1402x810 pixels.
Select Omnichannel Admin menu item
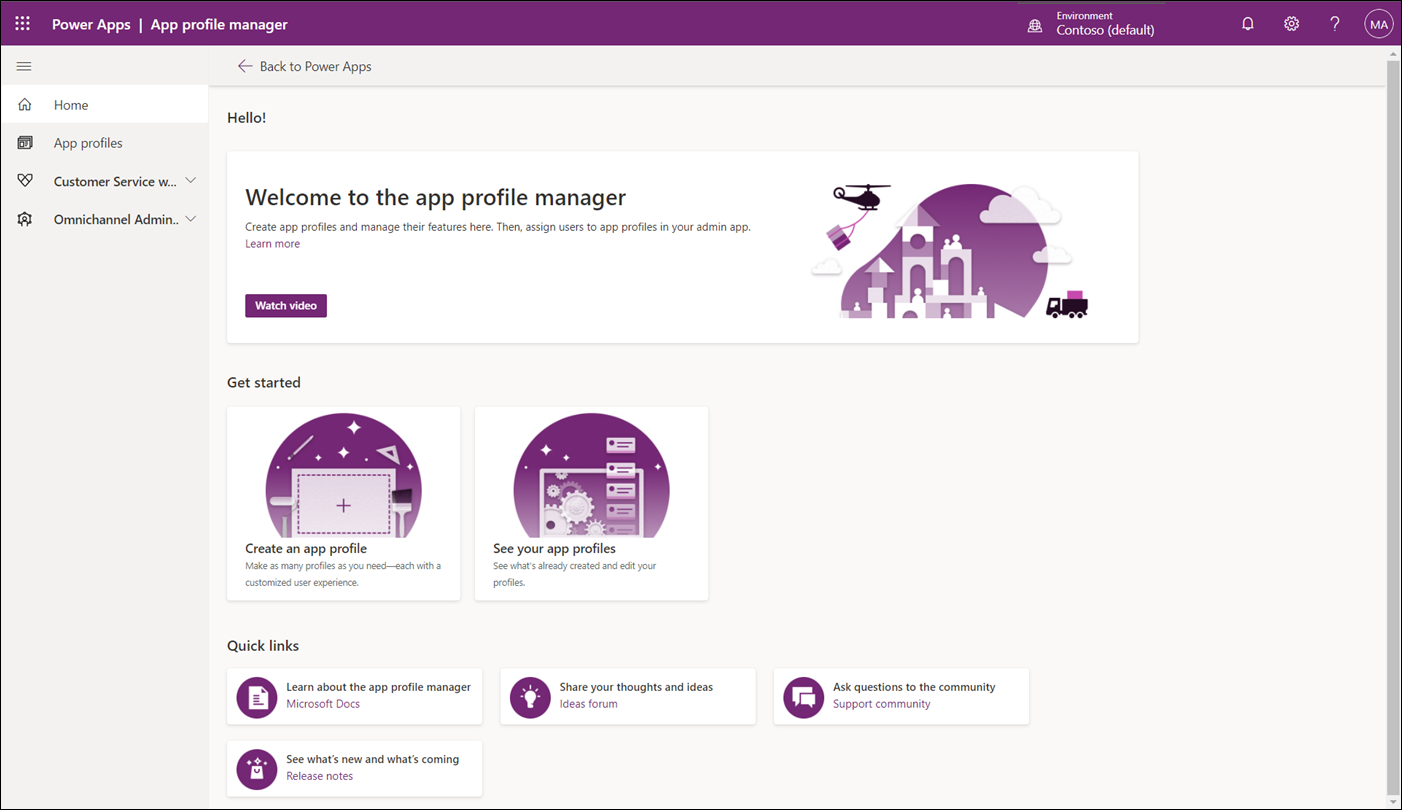click(x=104, y=219)
